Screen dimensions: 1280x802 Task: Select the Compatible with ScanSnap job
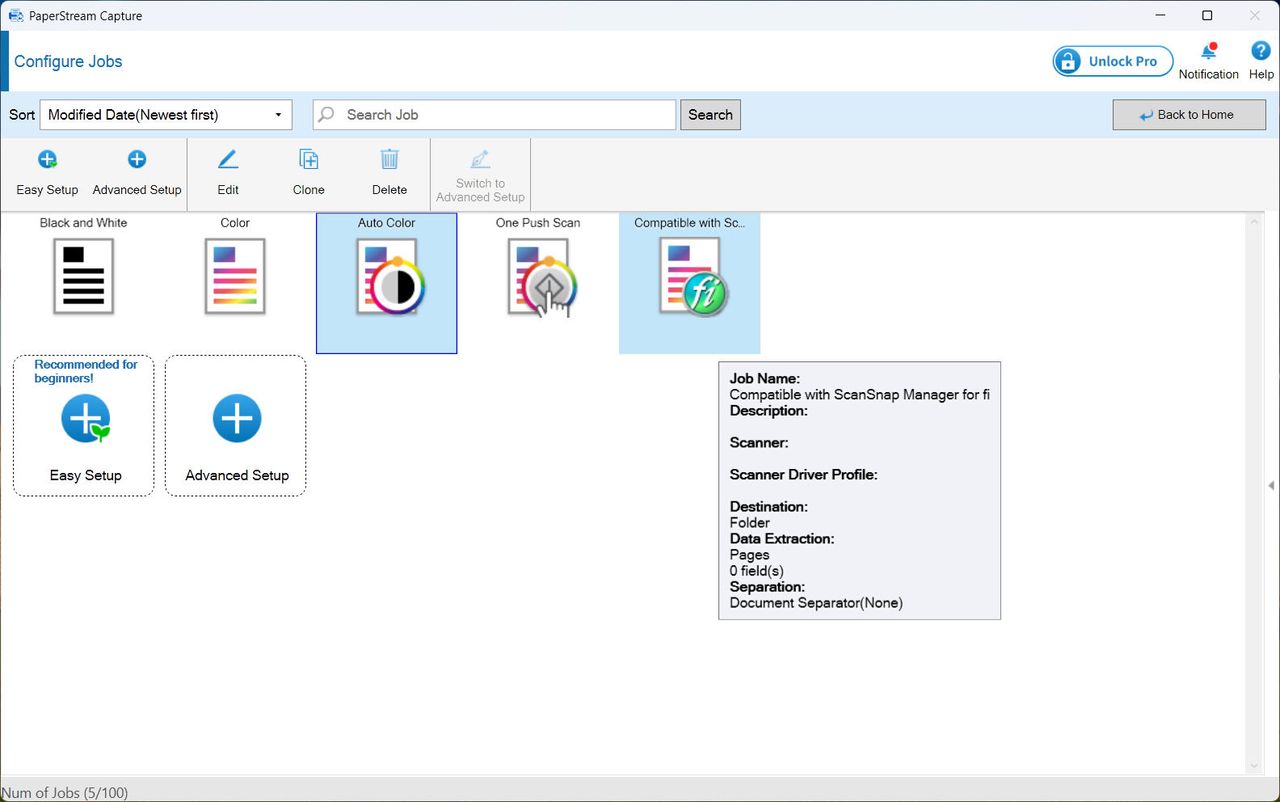pyautogui.click(x=690, y=283)
